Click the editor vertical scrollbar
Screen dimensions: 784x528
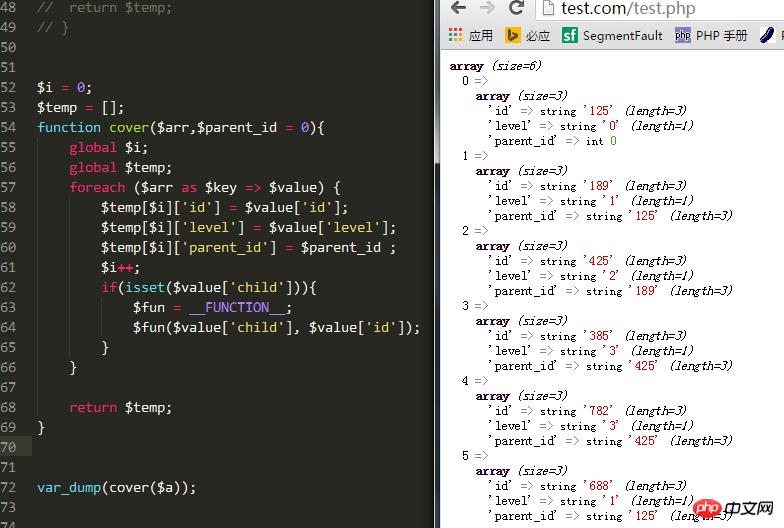pyautogui.click(x=437, y=264)
